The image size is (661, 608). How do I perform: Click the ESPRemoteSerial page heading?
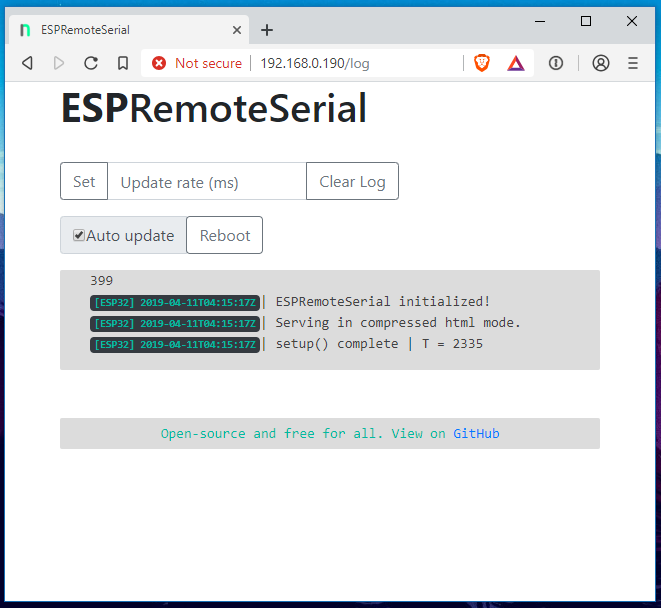[214, 109]
